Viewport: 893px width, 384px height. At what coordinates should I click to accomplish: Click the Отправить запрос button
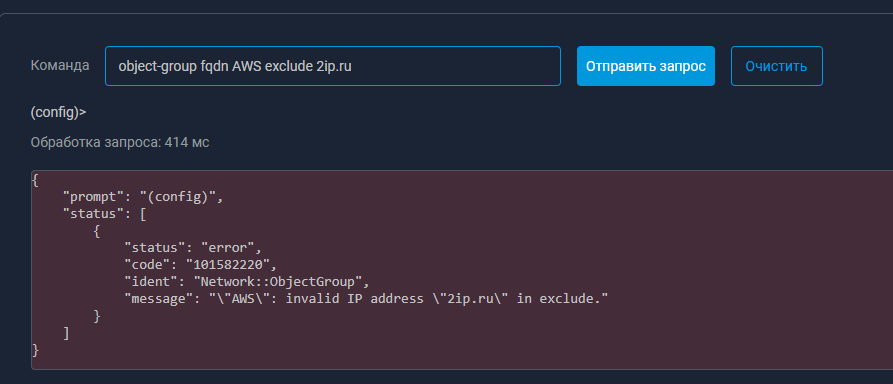pos(645,66)
